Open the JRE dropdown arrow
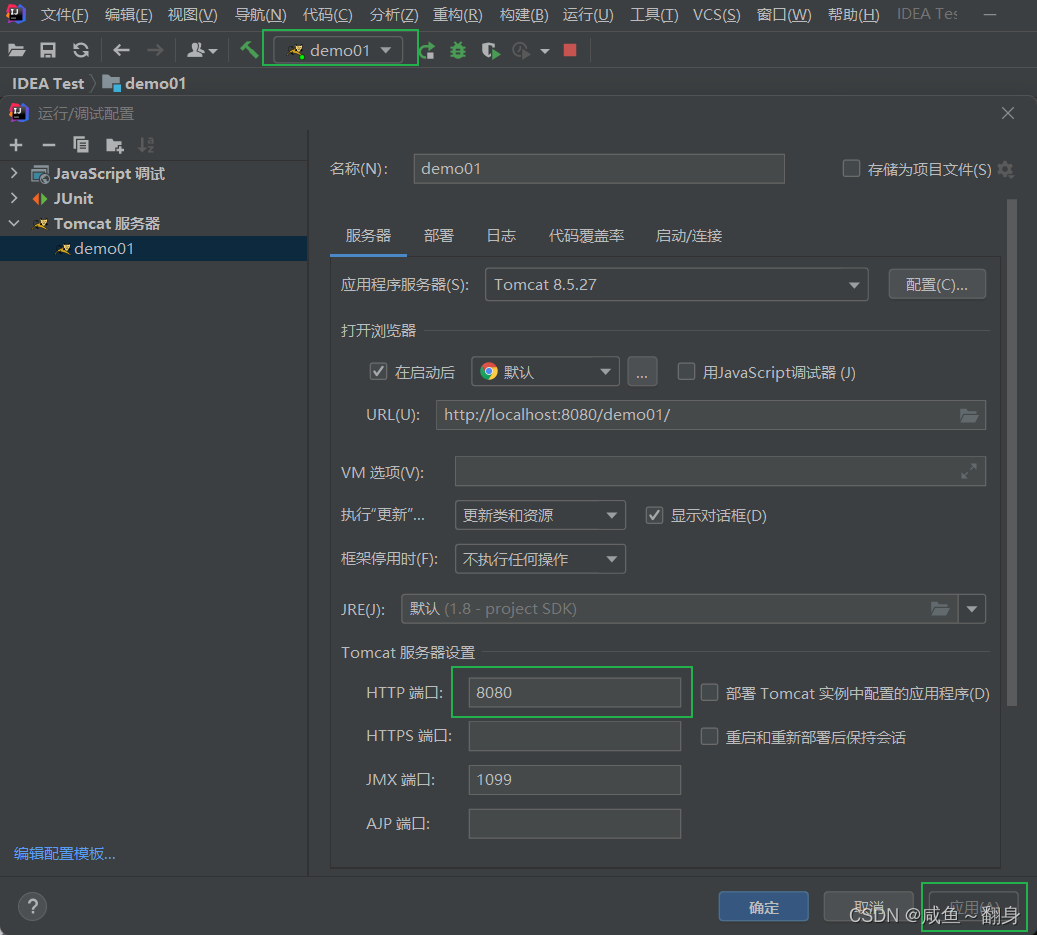The height and width of the screenshot is (935, 1037). (972, 608)
